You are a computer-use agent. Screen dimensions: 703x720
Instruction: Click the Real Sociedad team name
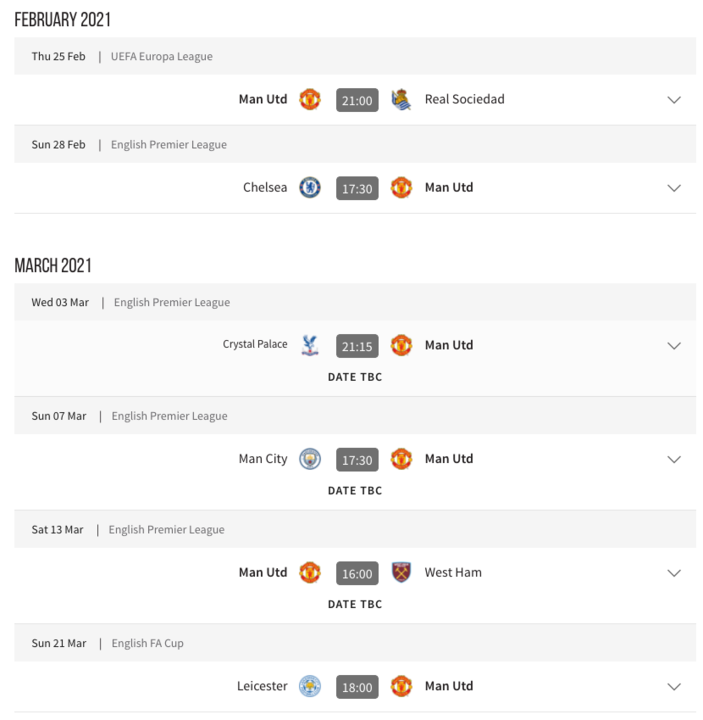(464, 99)
